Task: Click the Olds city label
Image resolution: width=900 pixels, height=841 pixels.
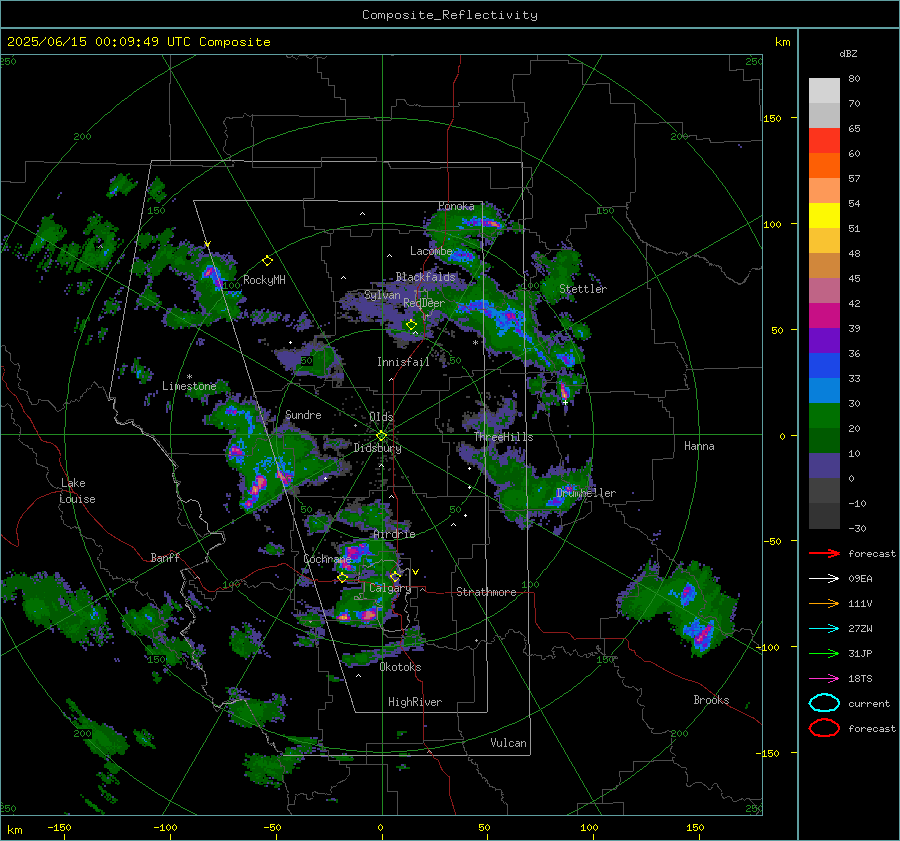Action: point(381,417)
